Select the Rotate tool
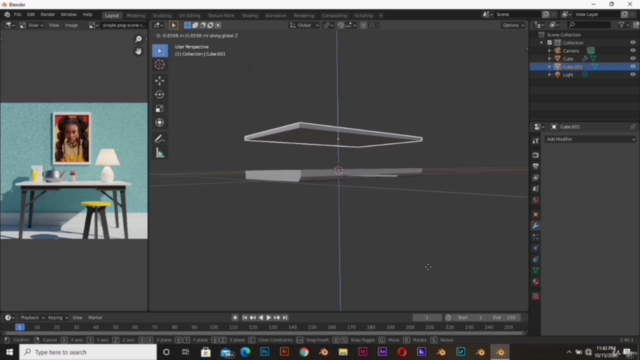The height and width of the screenshot is (360, 640). click(x=160, y=94)
